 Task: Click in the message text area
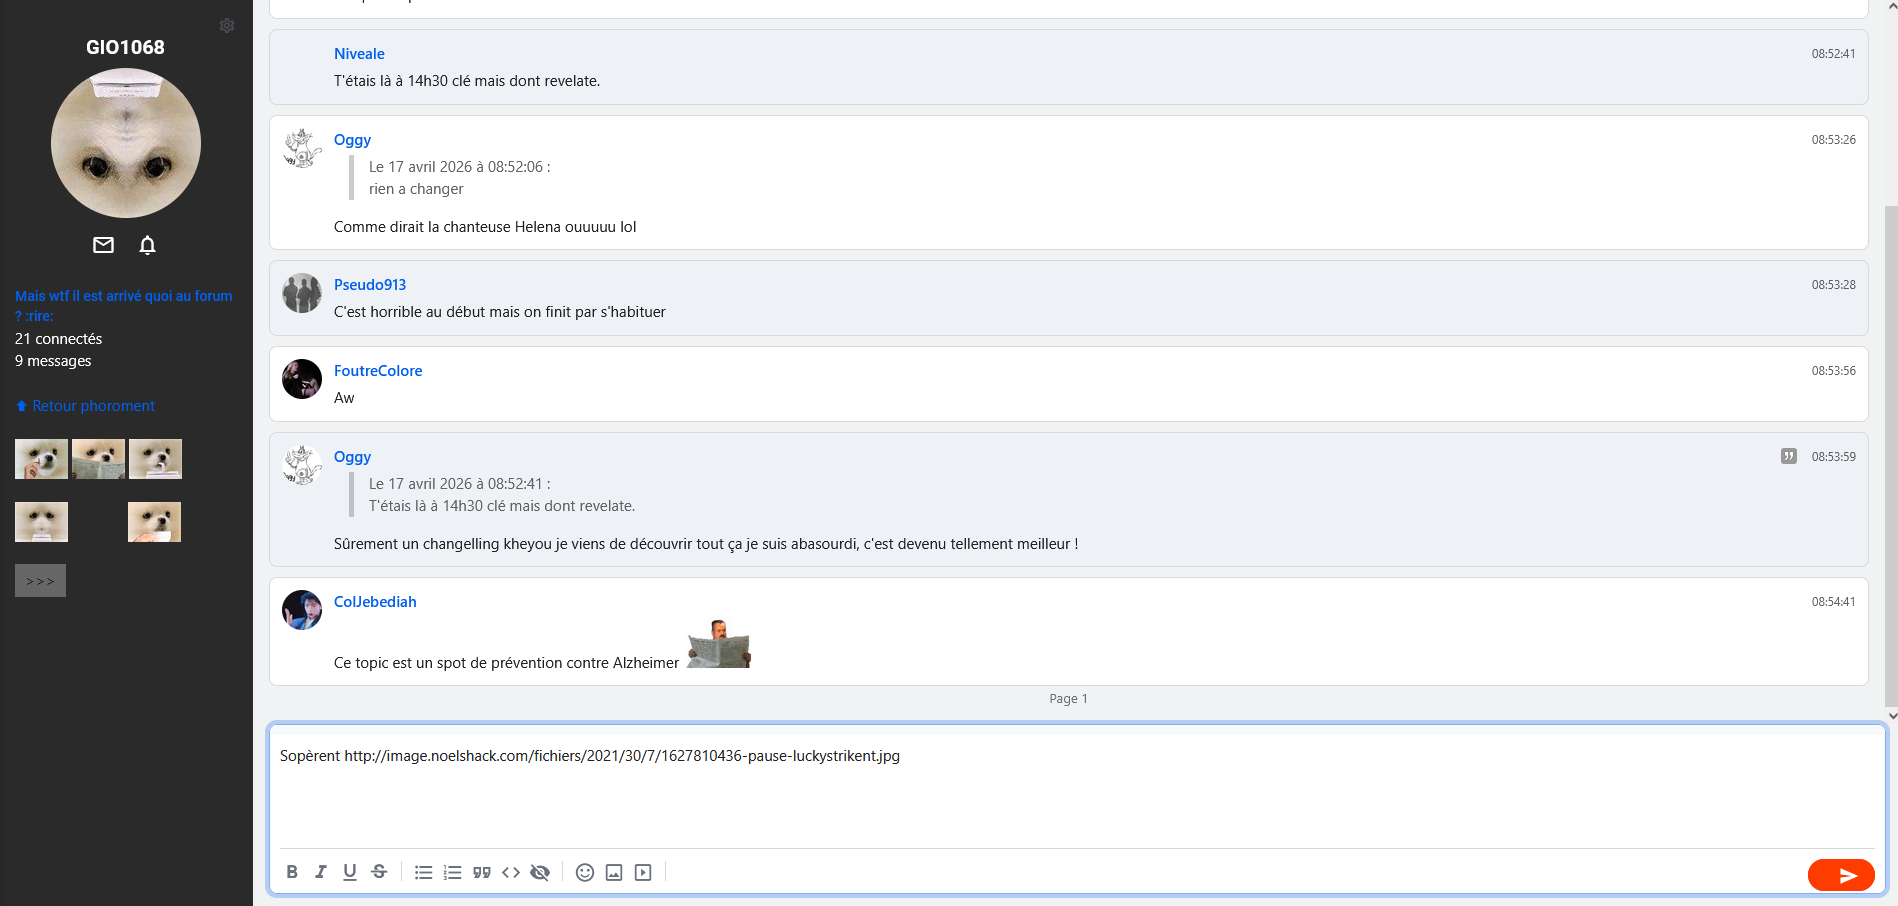pyautogui.click(x=1075, y=795)
